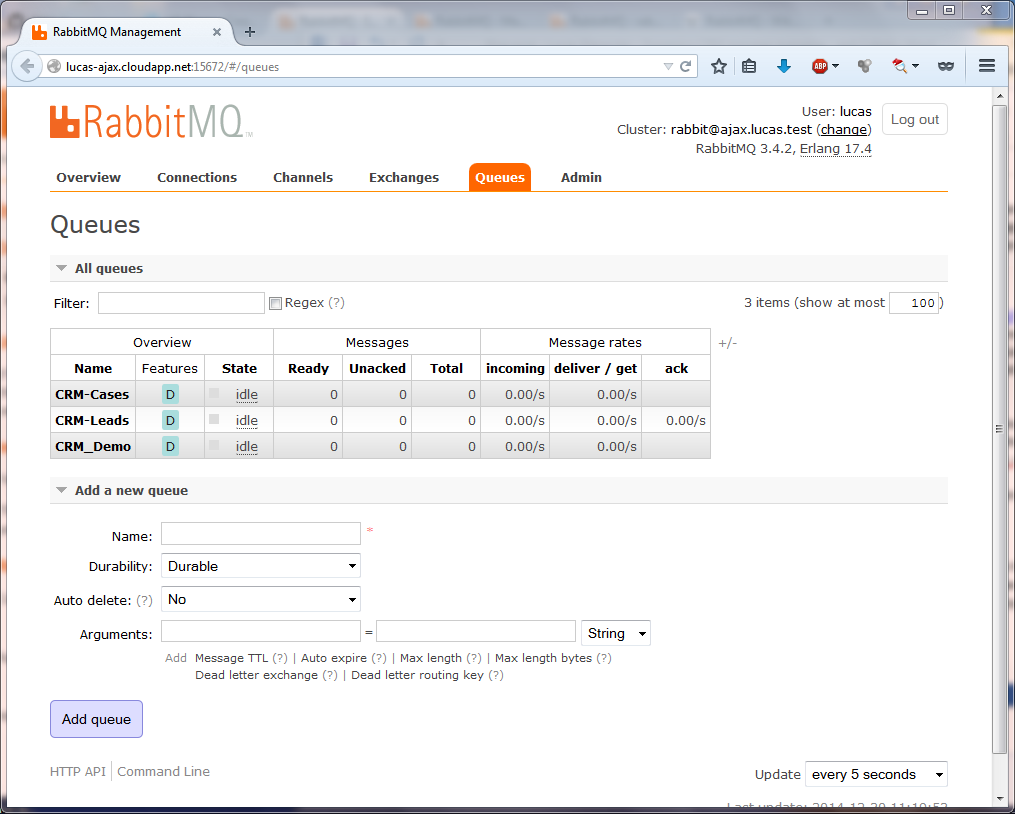Screen dimensions: 1015x814
Task: Click the browser address bar URL
Action: click(x=172, y=67)
